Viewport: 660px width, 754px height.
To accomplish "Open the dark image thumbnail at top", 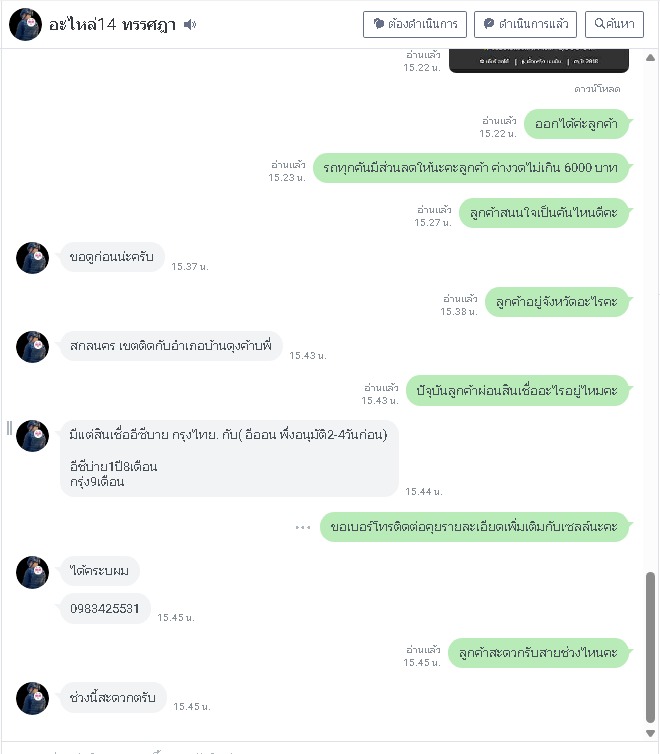I will coord(539,61).
